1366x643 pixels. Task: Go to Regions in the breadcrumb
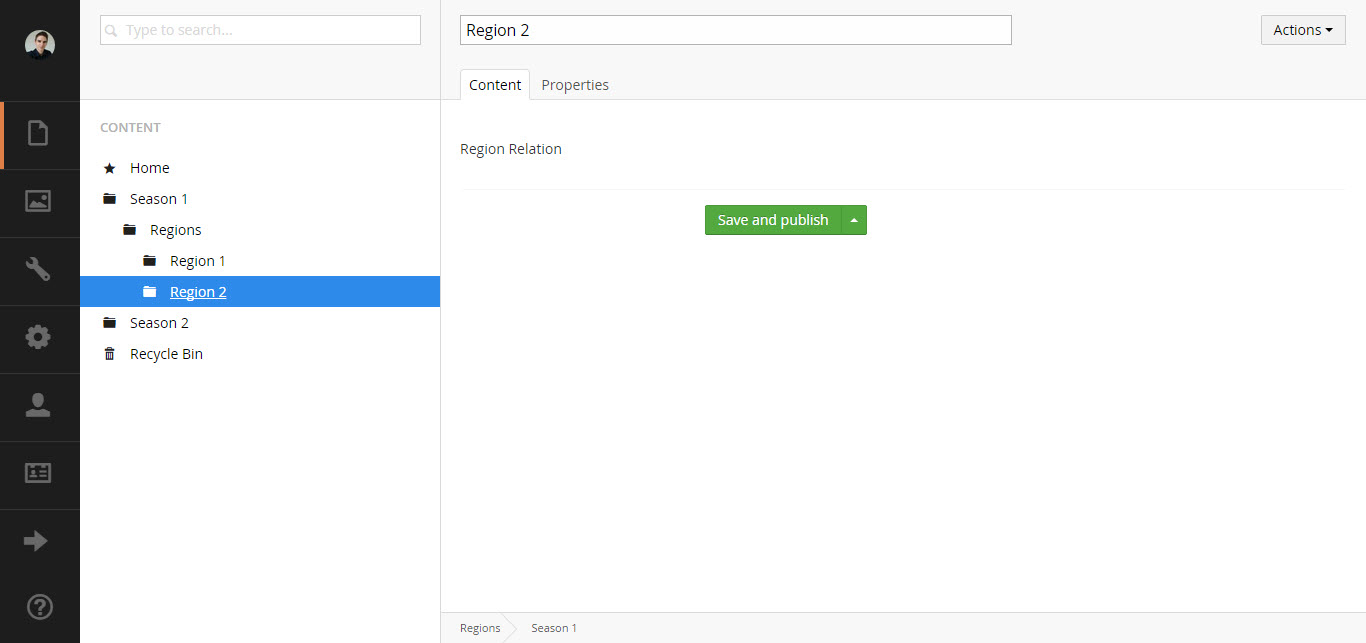(480, 628)
